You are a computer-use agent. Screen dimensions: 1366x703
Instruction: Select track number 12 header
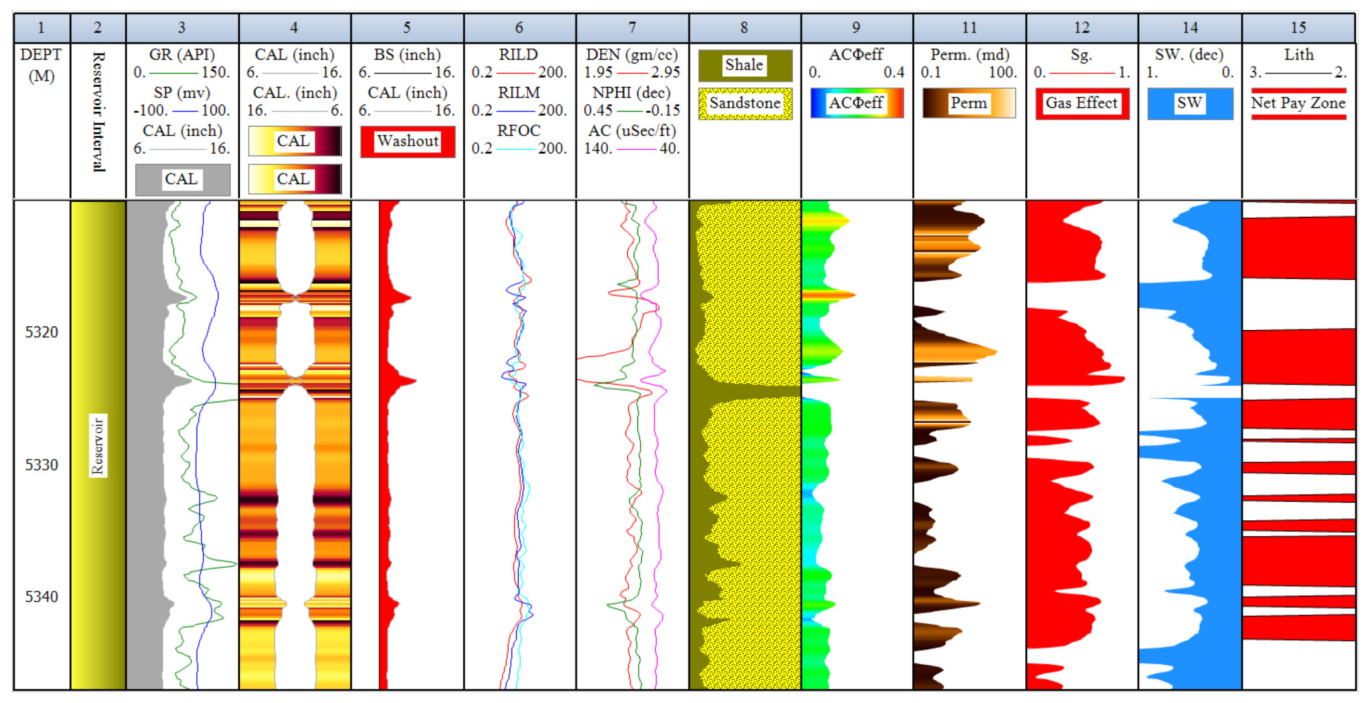(1081, 27)
